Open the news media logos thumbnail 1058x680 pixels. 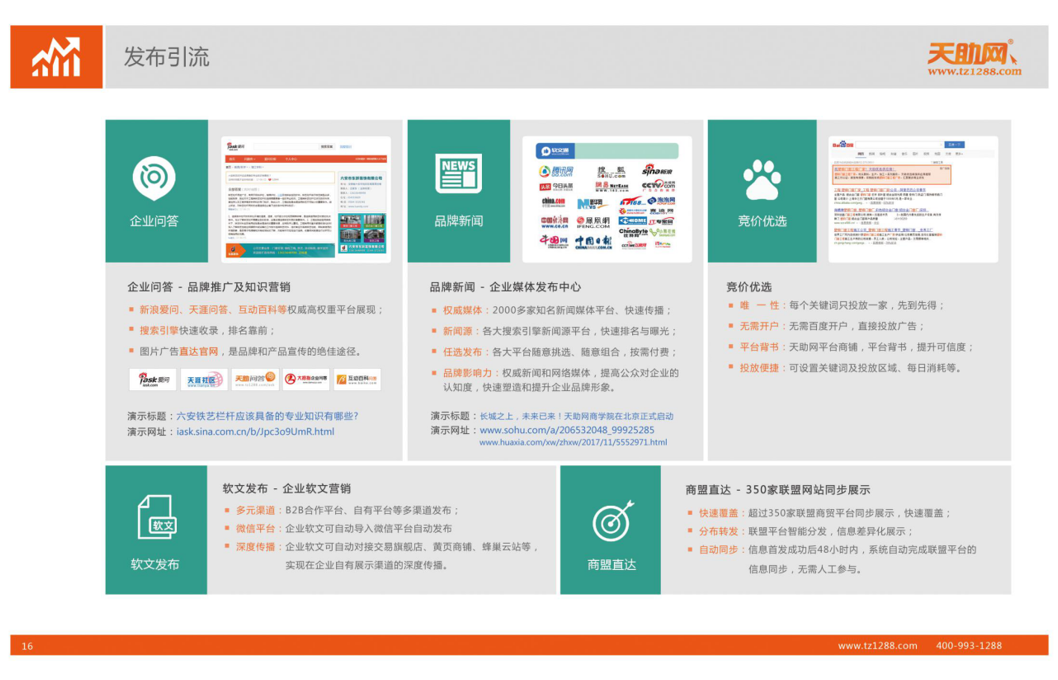(607, 200)
